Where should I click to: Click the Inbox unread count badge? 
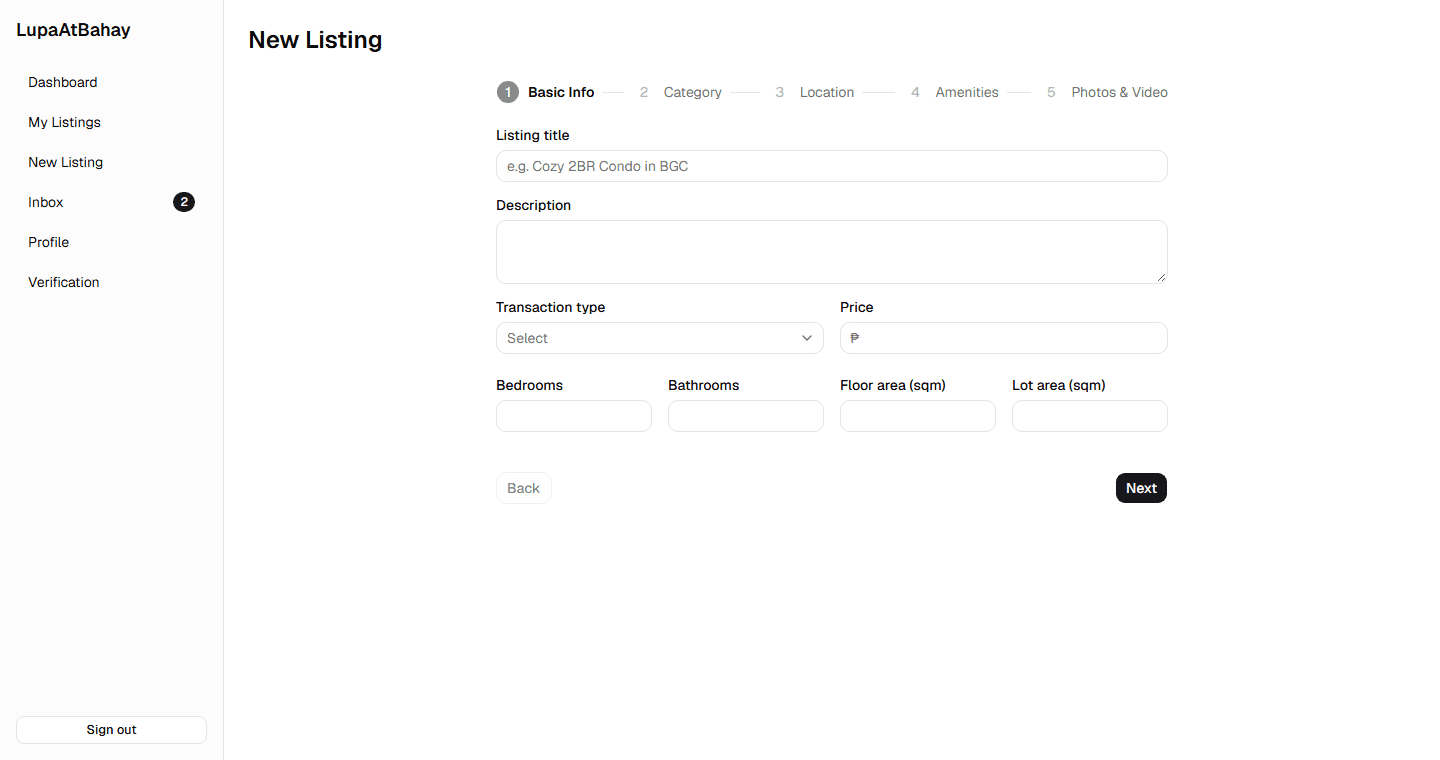coord(184,202)
